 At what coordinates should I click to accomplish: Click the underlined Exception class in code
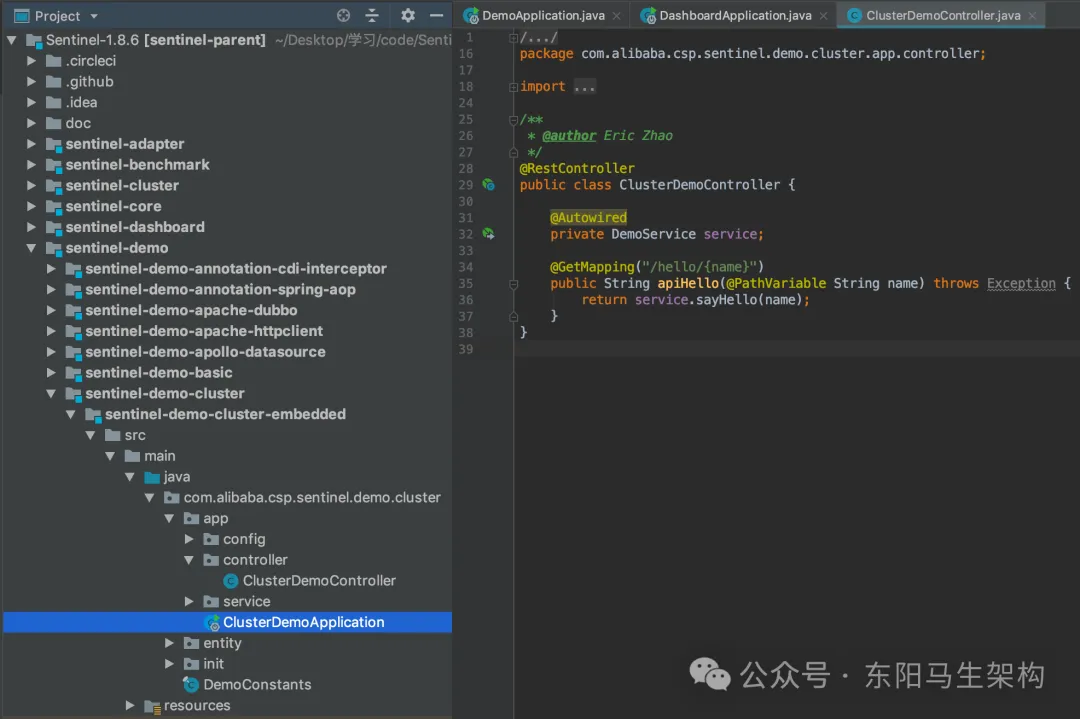1021,283
